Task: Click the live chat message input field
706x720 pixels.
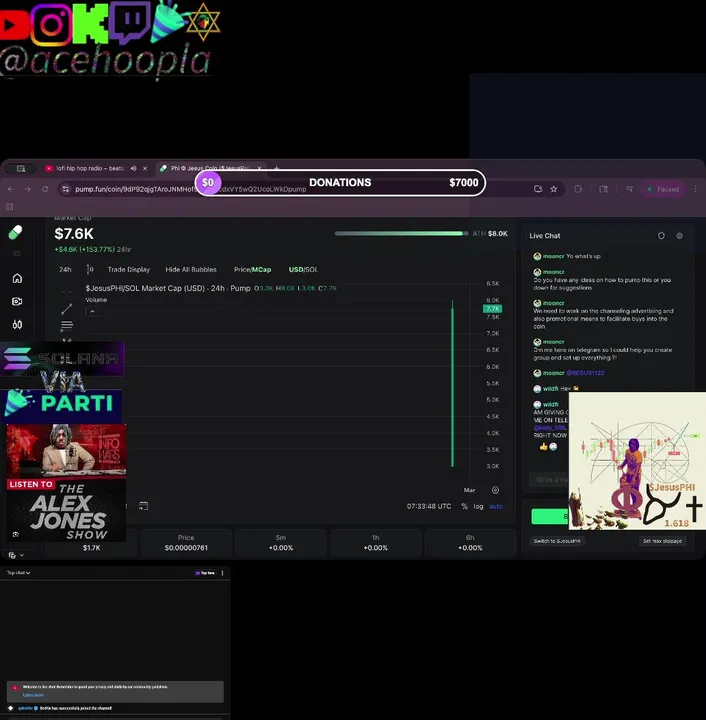Action: click(x=549, y=480)
